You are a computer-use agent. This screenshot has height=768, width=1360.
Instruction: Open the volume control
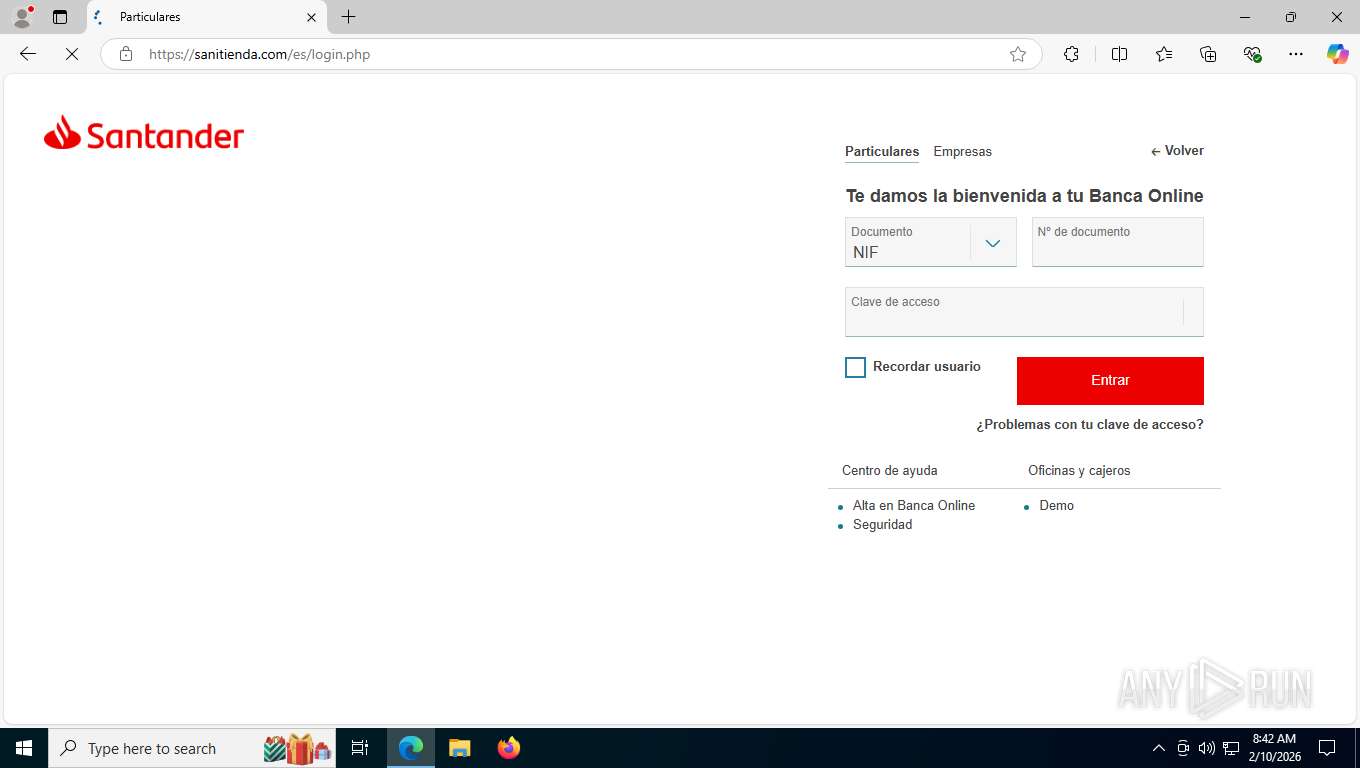coord(1207,748)
